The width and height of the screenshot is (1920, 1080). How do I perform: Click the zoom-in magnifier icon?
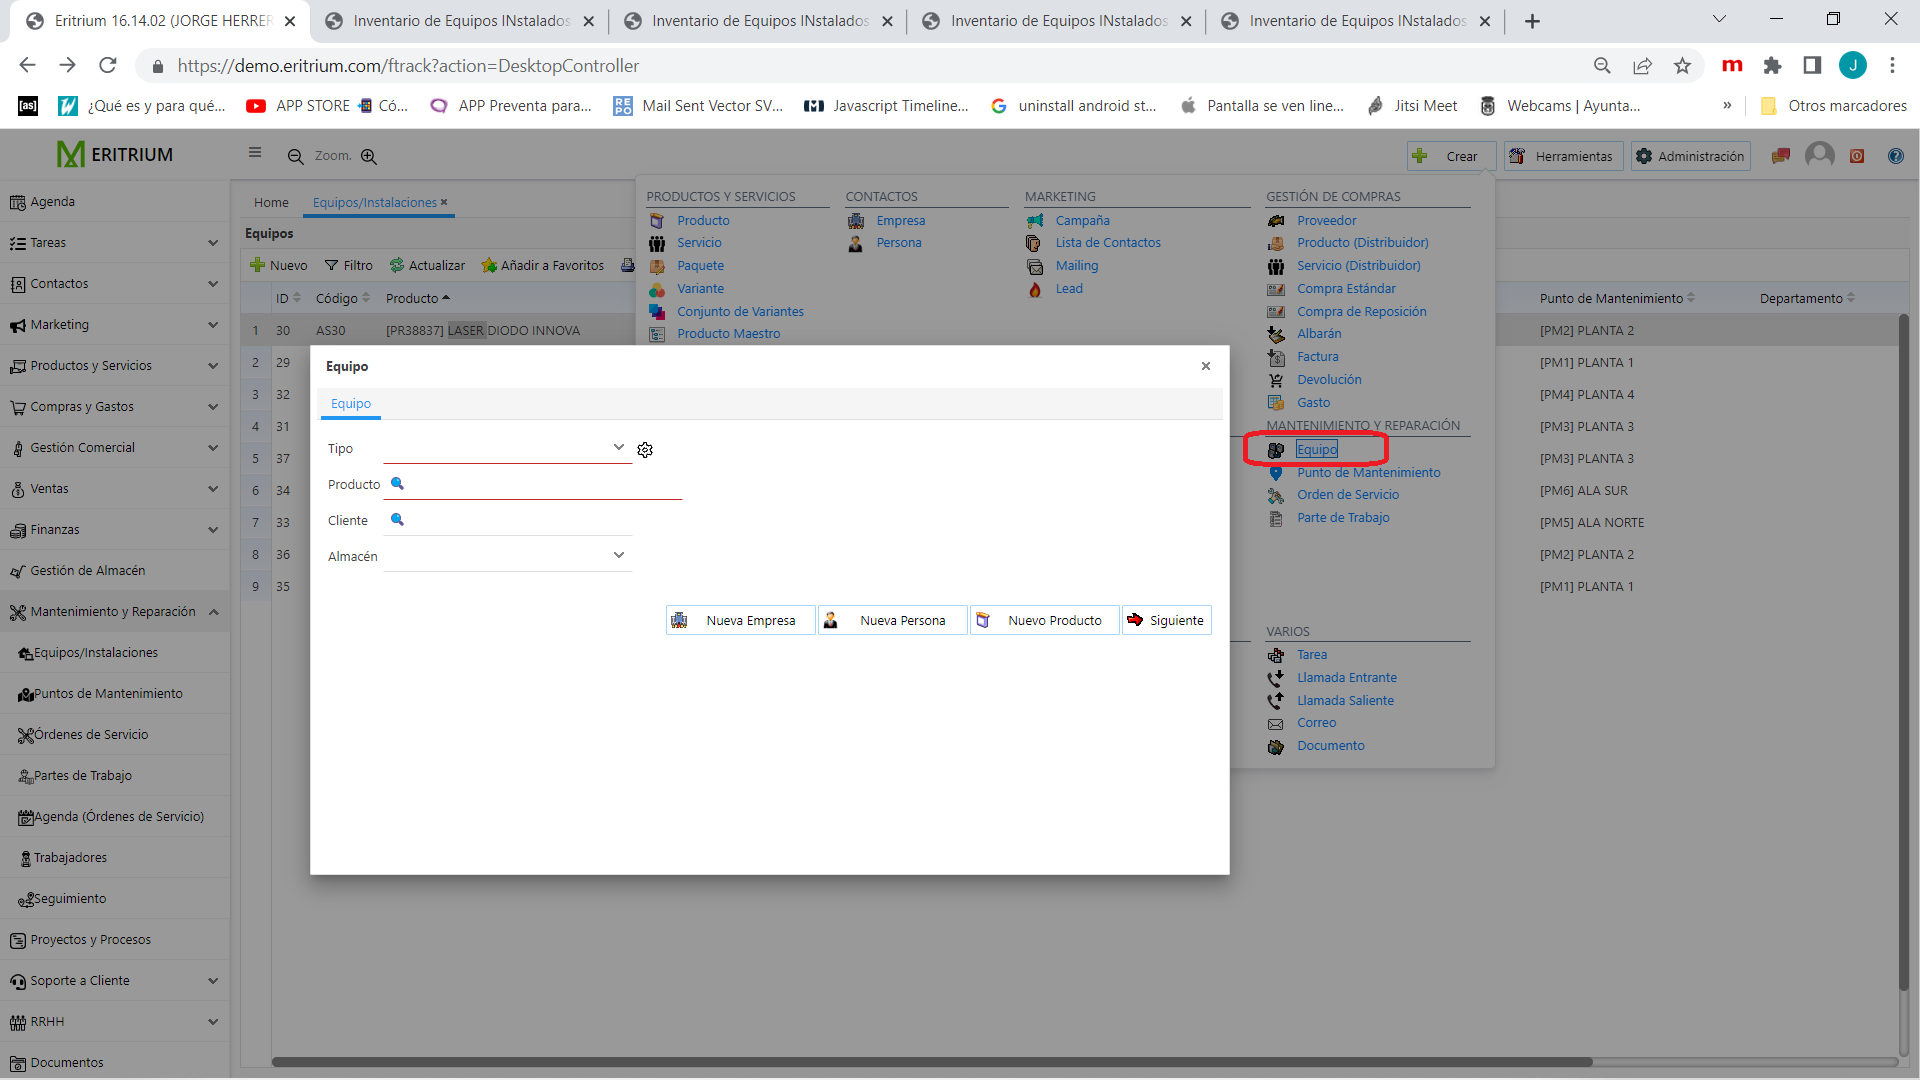click(369, 157)
